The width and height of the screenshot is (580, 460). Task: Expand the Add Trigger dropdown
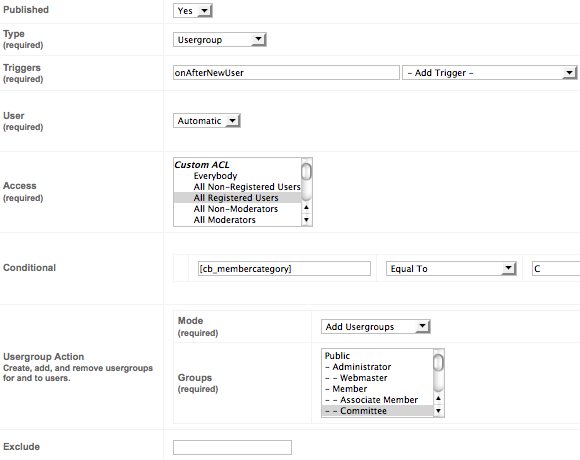tap(490, 73)
